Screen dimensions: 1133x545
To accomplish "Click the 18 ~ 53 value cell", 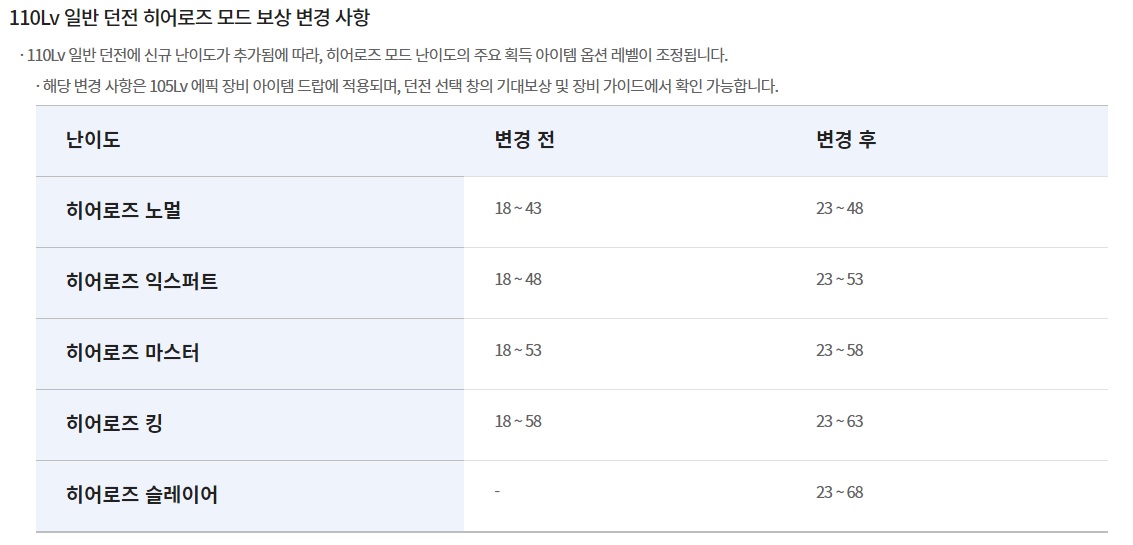I will [x=518, y=351].
